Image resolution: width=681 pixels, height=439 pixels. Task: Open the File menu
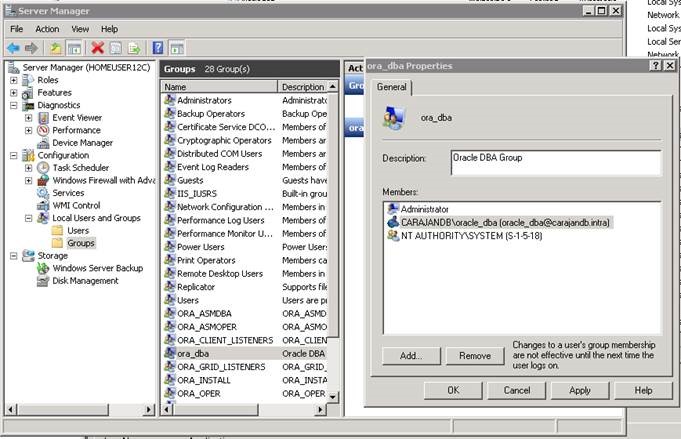[x=17, y=29]
